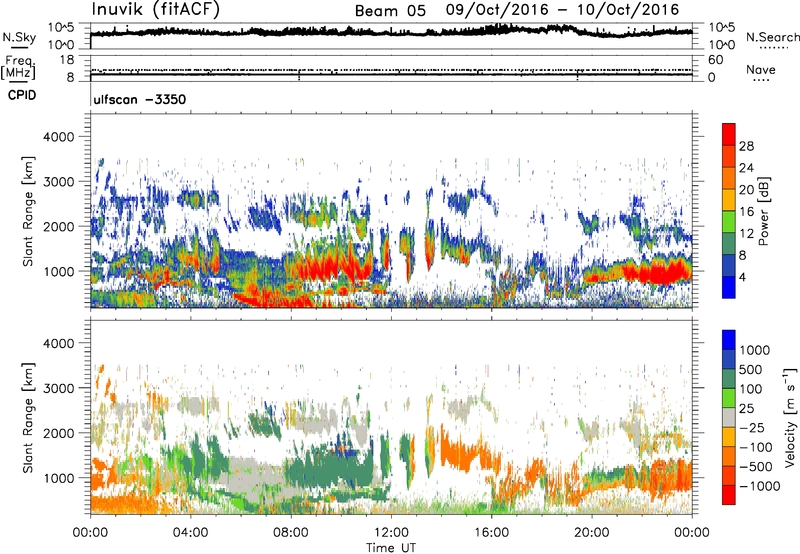Click the "Velocity [m s-1]" color bar title
The image size is (800, 554).
click(790, 417)
